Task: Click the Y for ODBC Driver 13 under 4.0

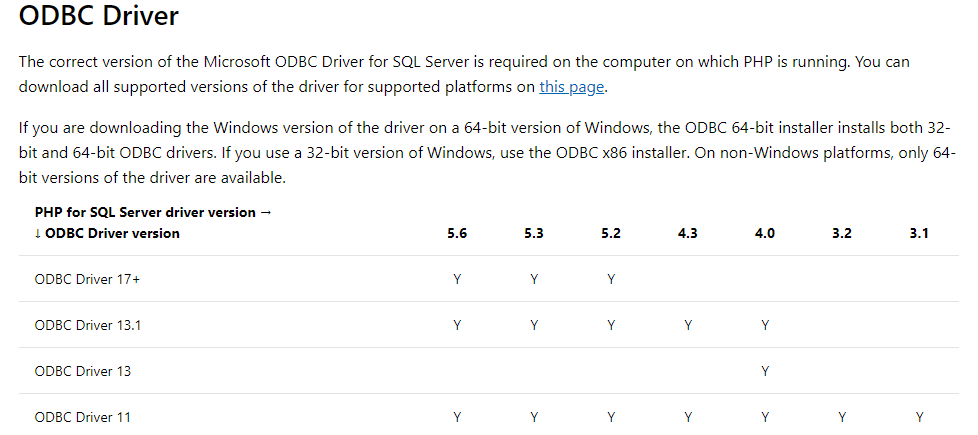Action: 765,371
